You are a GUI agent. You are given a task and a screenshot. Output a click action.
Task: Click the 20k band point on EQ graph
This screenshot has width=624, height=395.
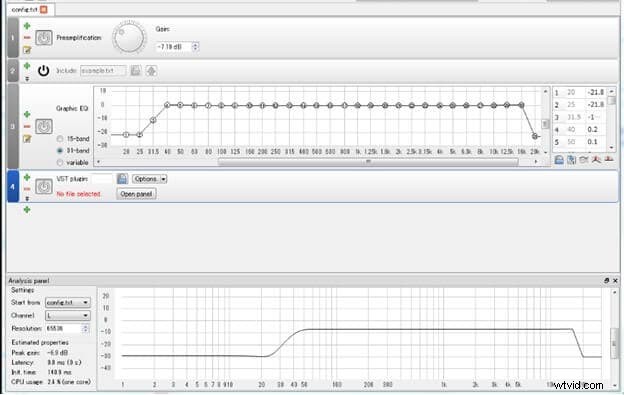point(534,136)
